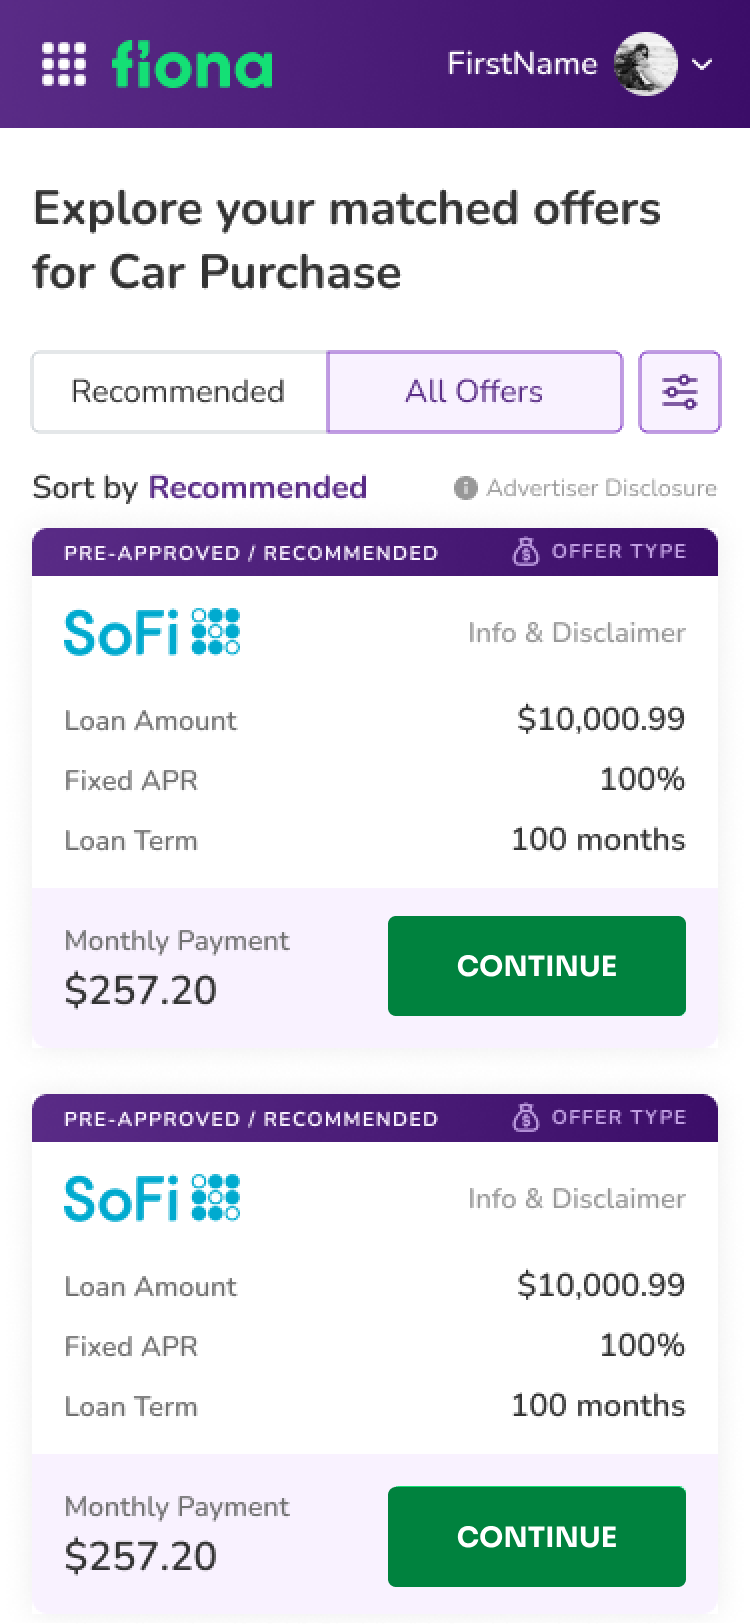Screen dimensions: 750x1624
Task: Switch to the Recommended tab
Action: 179,391
